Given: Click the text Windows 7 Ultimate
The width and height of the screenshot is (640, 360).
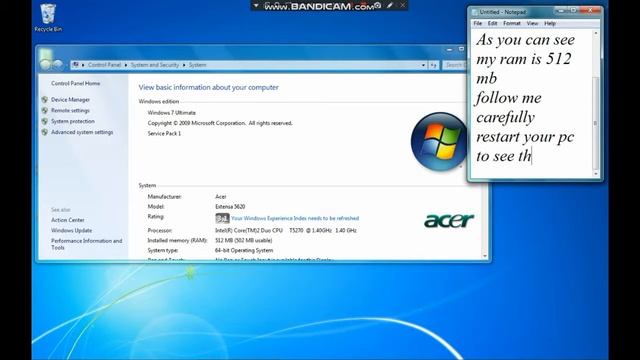Looking at the screenshot, I should coord(171,113).
